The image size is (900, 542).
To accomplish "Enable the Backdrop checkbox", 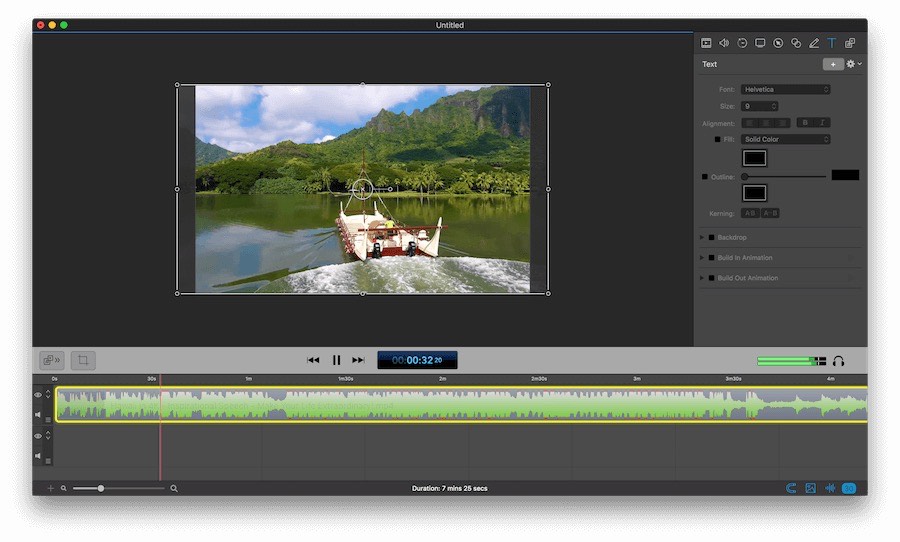I will pyautogui.click(x=712, y=237).
